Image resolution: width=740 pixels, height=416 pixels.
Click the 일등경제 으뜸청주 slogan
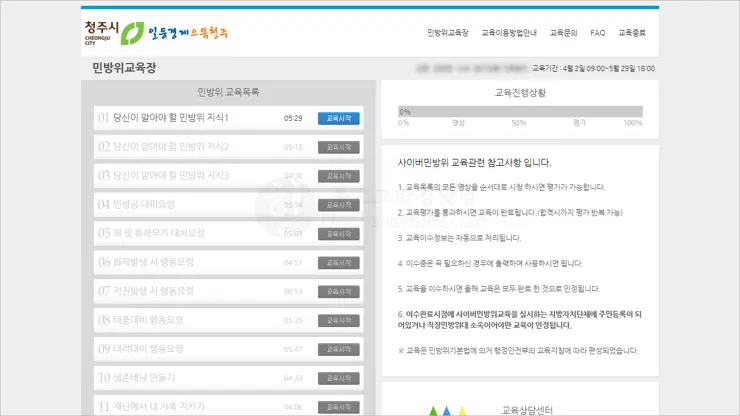188,33
